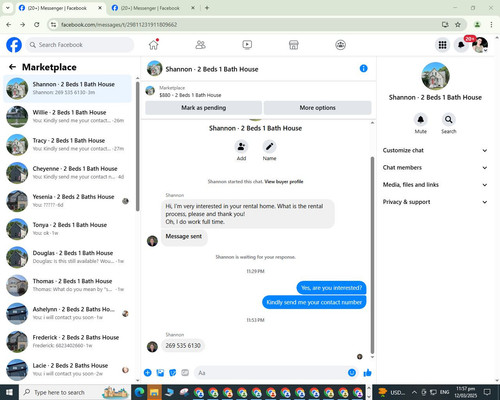Click the Name edit pencil icon
Screen dimensions: 500x400
(269, 147)
